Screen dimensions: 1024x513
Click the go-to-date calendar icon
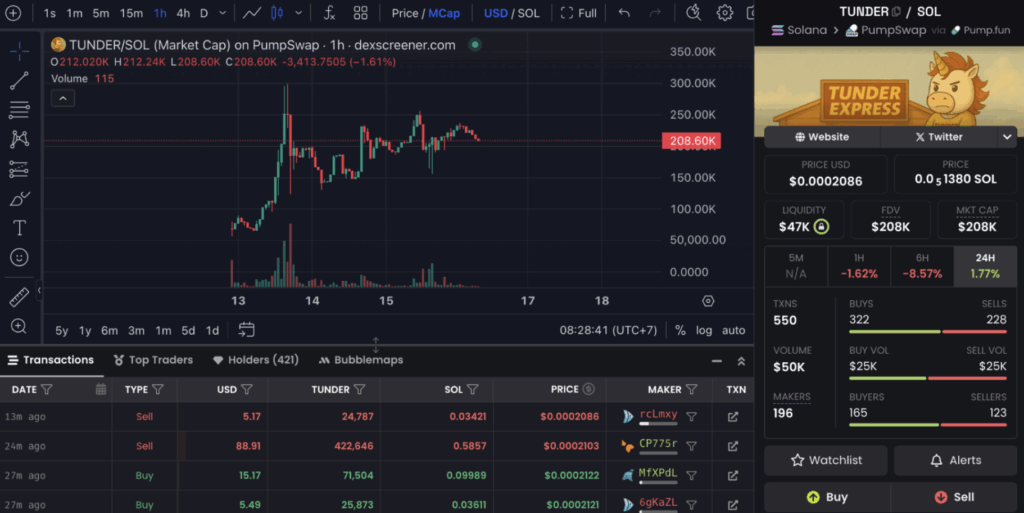click(247, 330)
